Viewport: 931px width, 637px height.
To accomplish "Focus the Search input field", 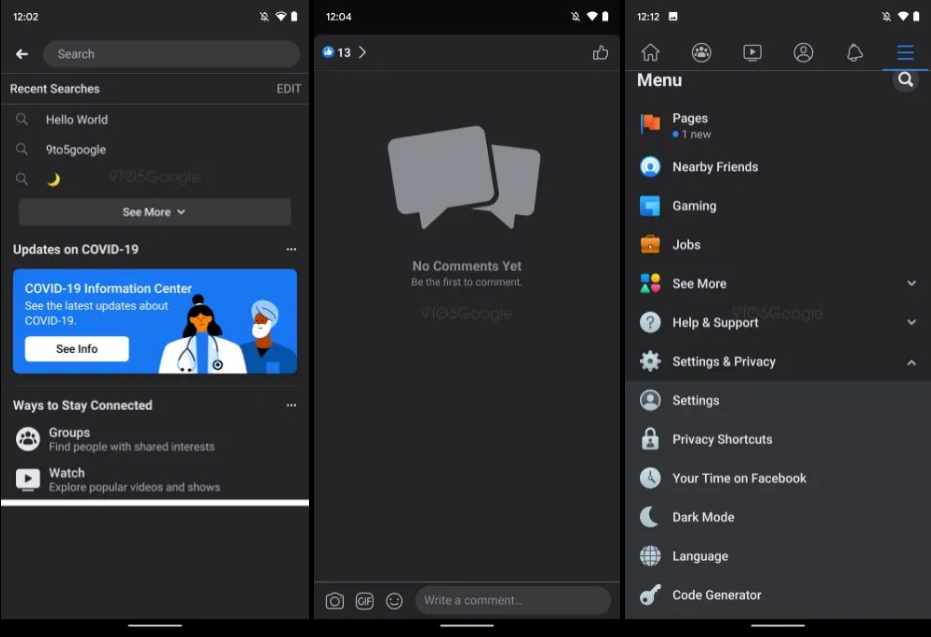I will 171,54.
